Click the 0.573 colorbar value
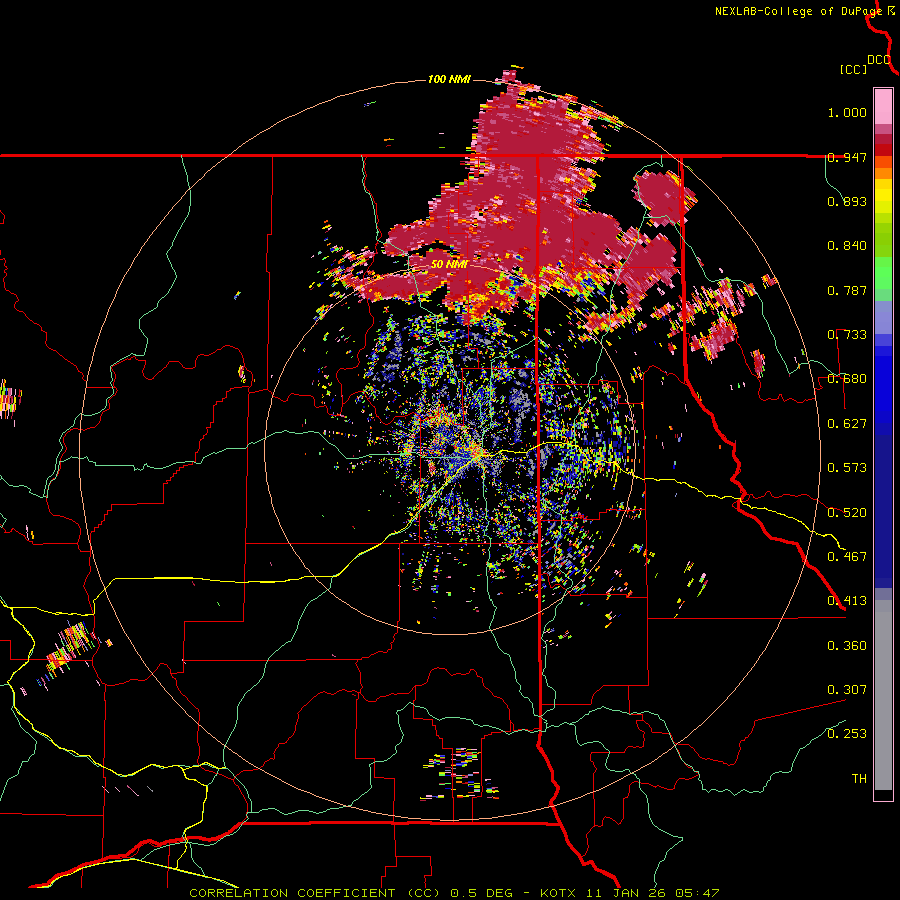Viewport: 900px width, 900px height. pyautogui.click(x=847, y=468)
